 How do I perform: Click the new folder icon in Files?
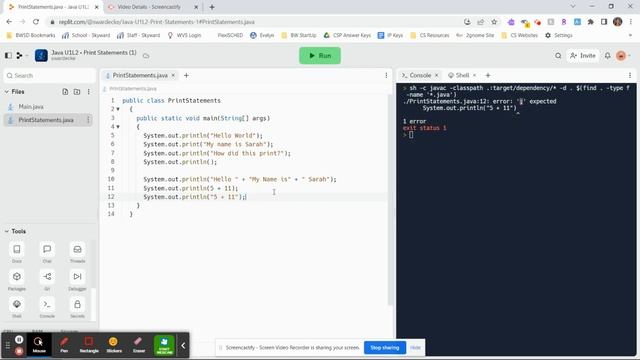pos(77,92)
